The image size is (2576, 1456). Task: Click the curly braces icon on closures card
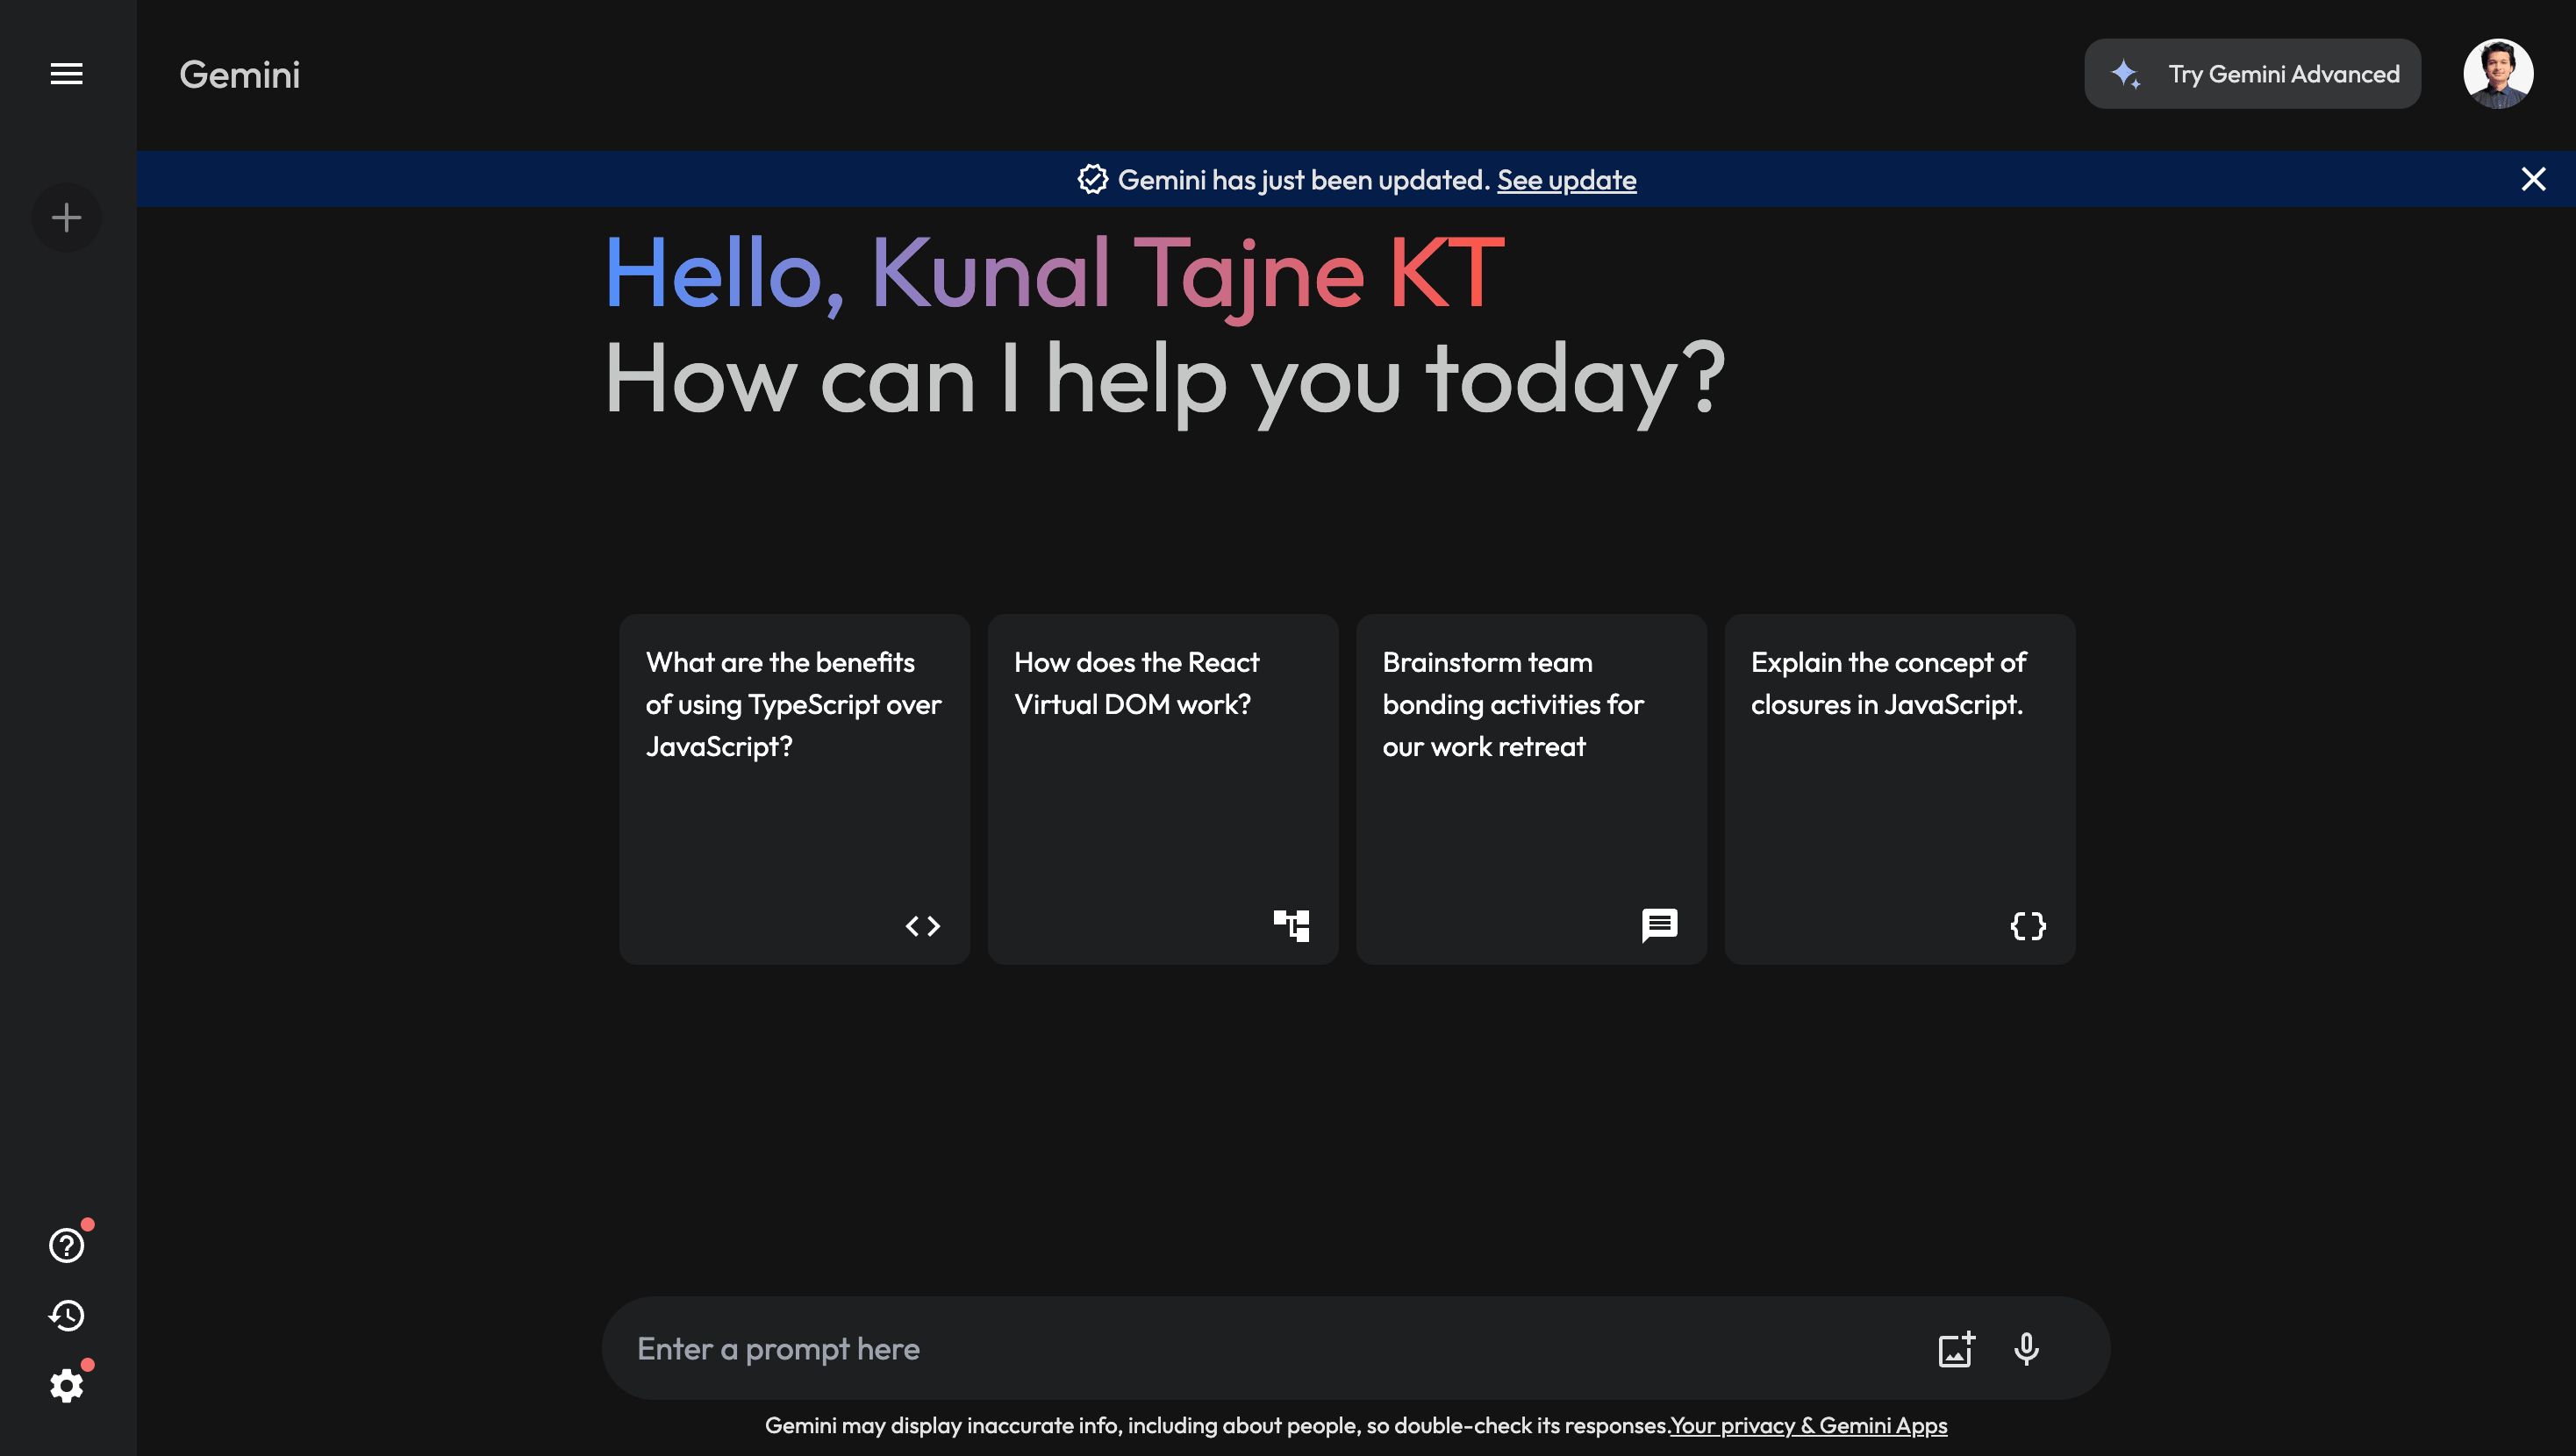[x=2028, y=926]
